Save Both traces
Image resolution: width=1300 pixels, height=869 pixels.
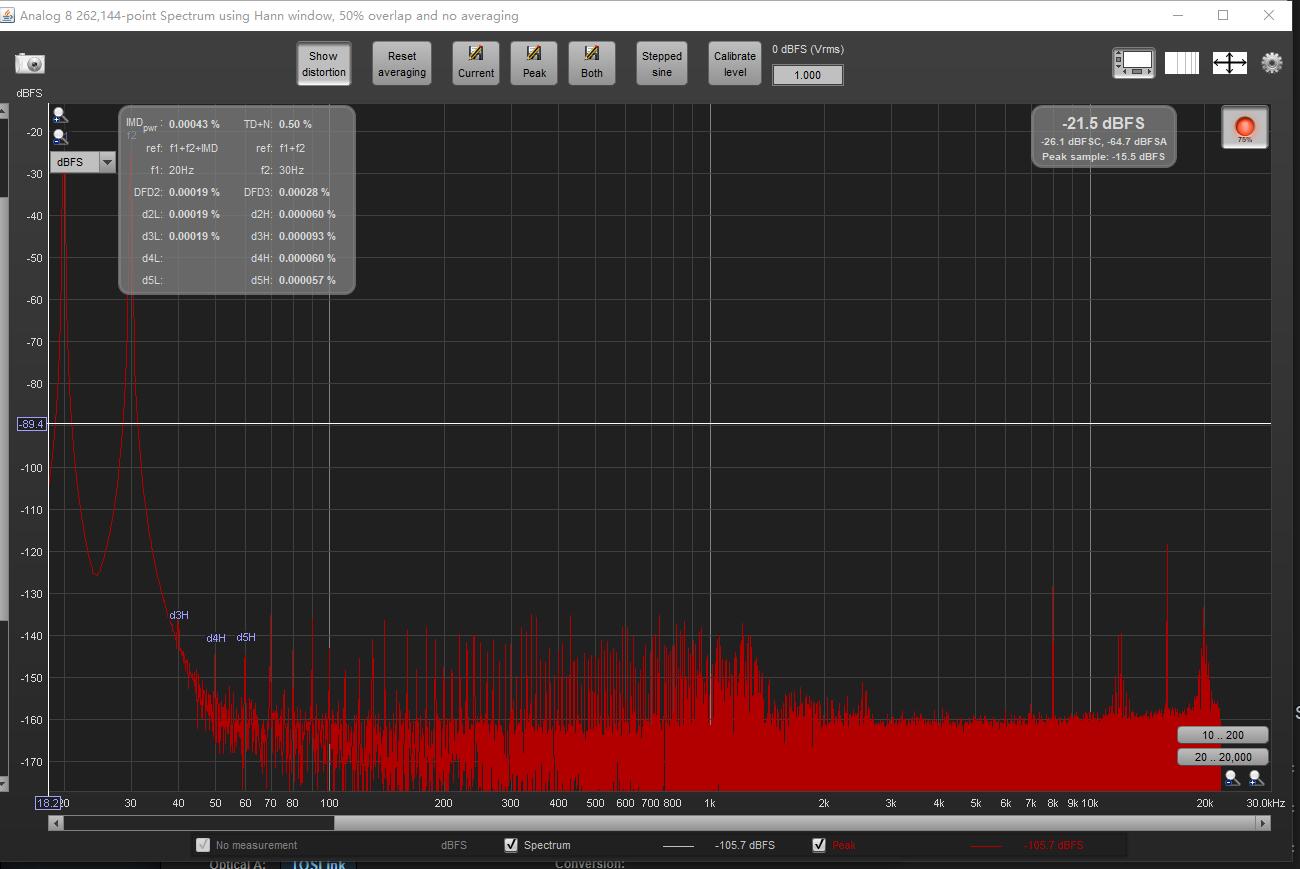pos(592,64)
